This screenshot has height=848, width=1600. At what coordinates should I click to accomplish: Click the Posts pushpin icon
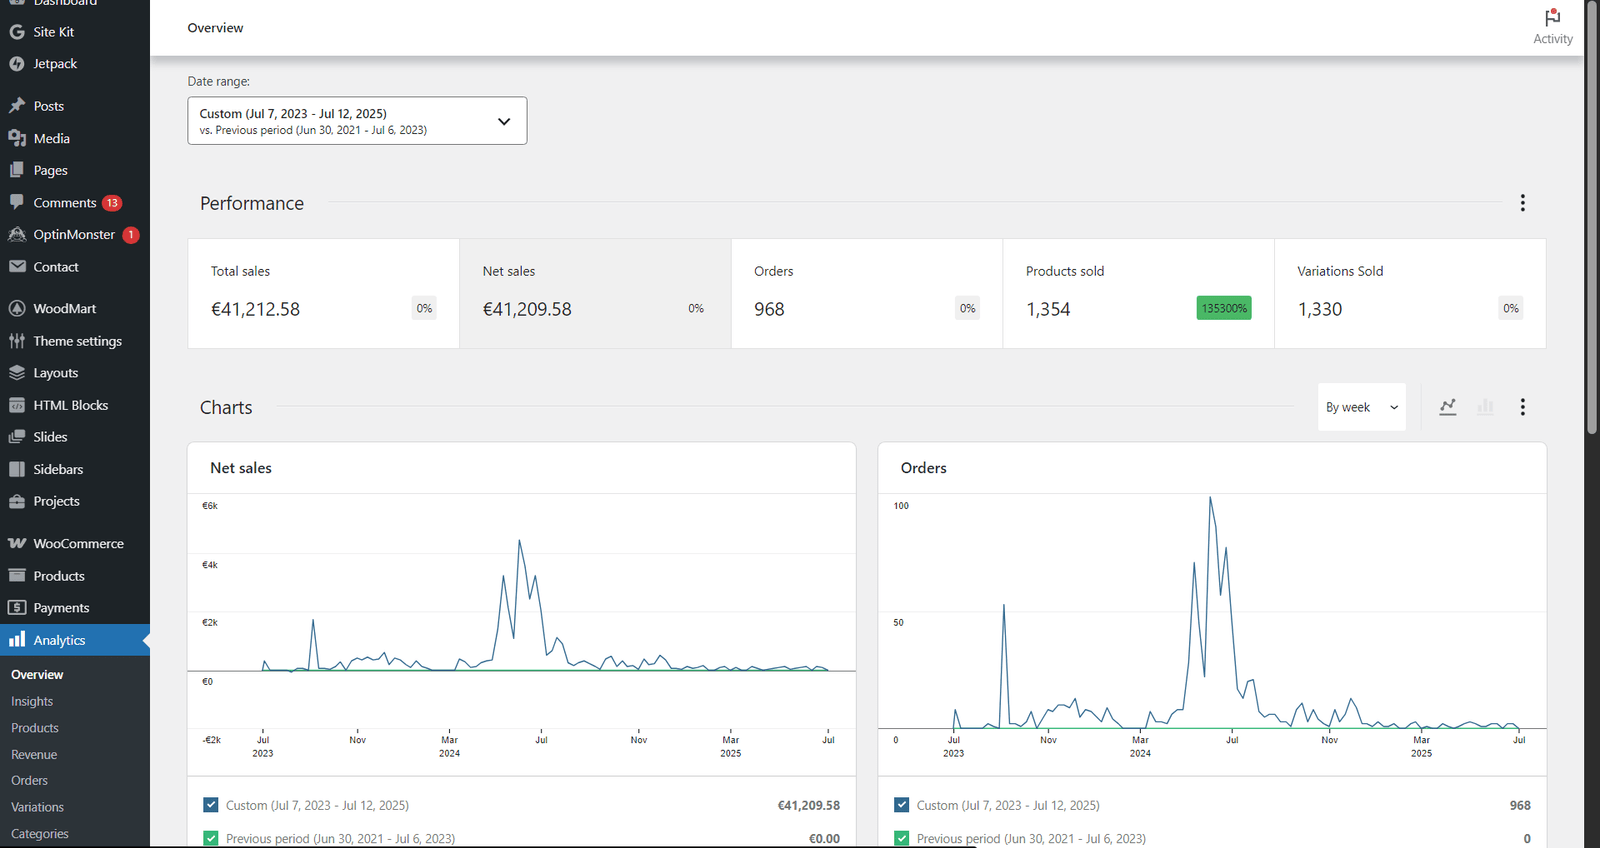pos(17,106)
